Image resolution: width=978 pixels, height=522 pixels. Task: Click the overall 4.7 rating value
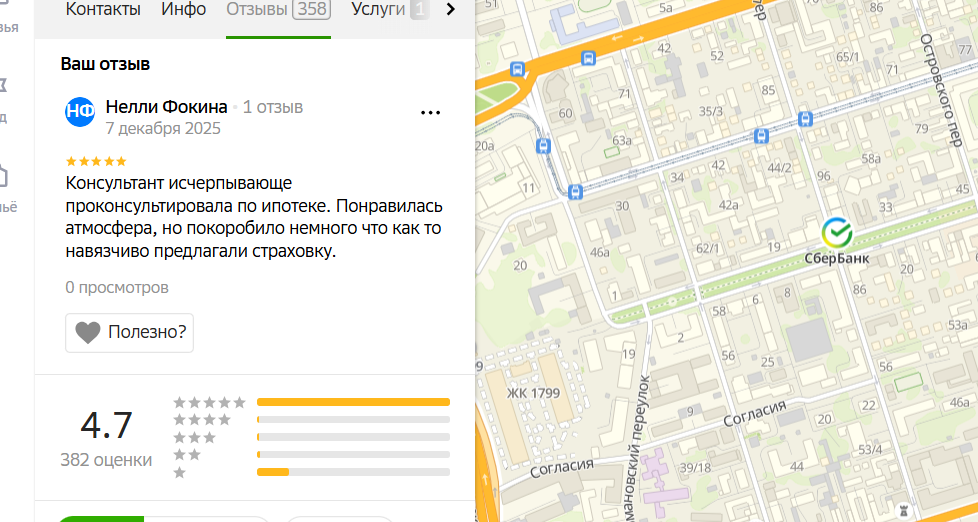(x=107, y=425)
